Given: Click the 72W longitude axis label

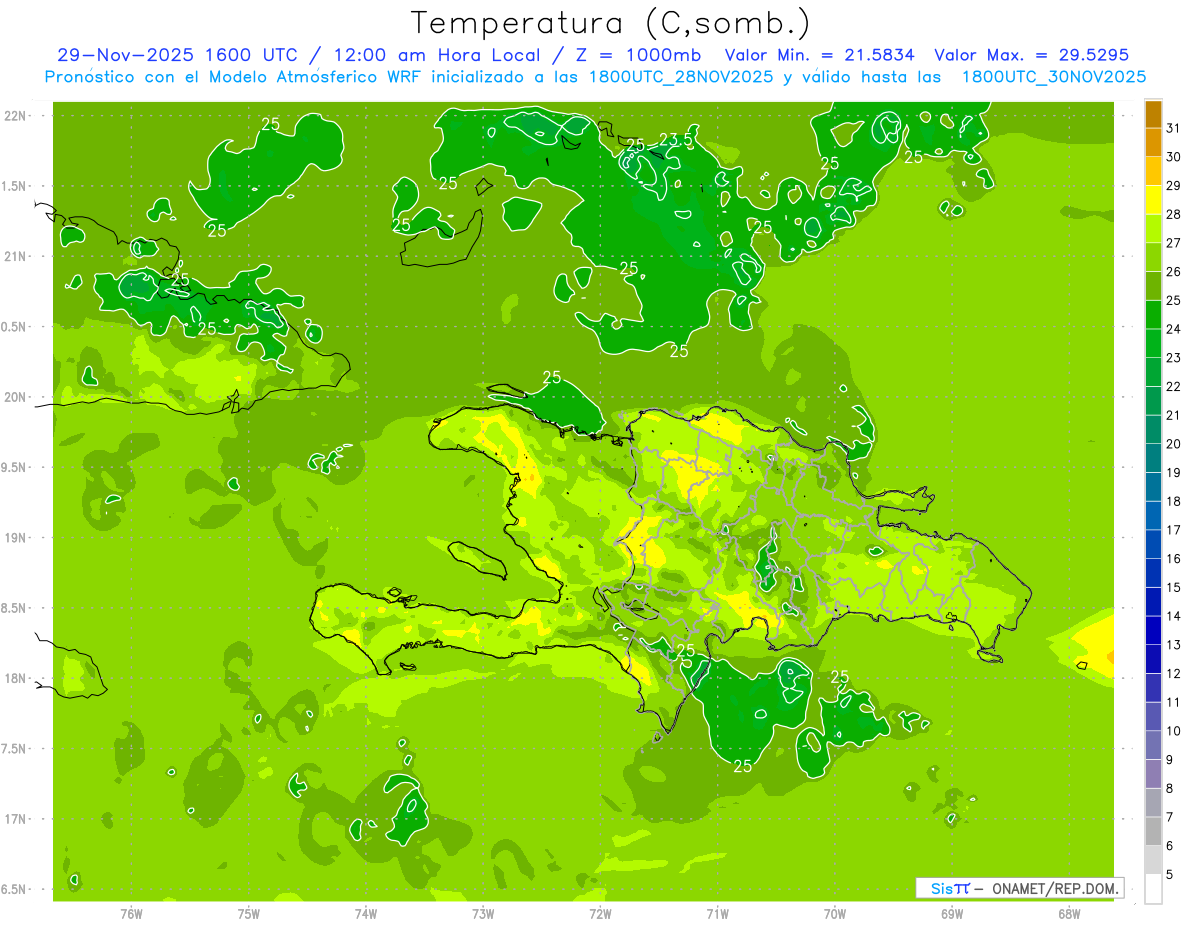Looking at the screenshot, I should click(600, 914).
